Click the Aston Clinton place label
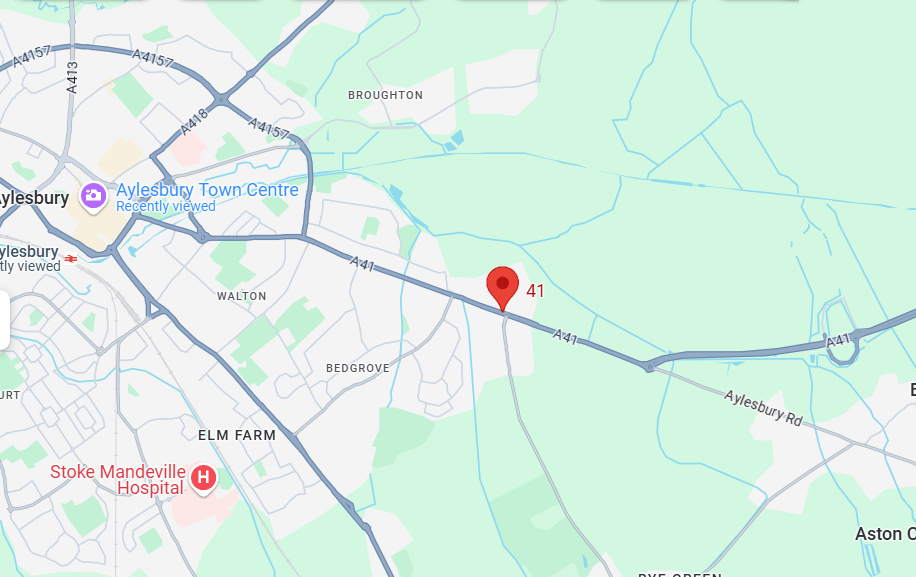Screen dimensions: 916x577 point(886,534)
